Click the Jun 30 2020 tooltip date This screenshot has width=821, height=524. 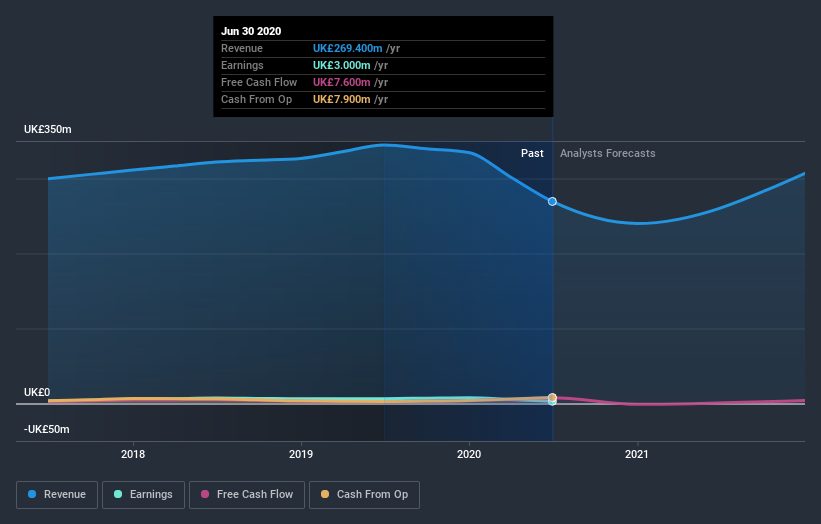(251, 31)
